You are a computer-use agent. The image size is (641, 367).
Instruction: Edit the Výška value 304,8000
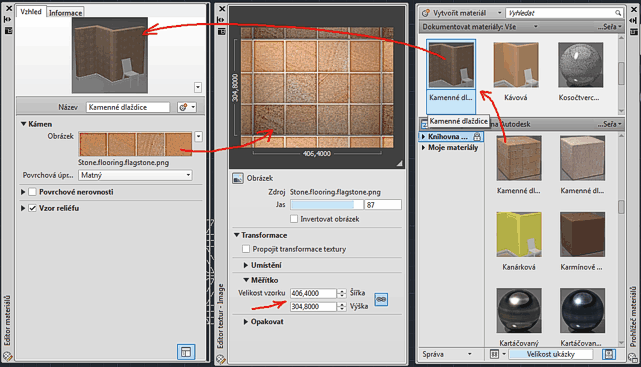tap(314, 306)
